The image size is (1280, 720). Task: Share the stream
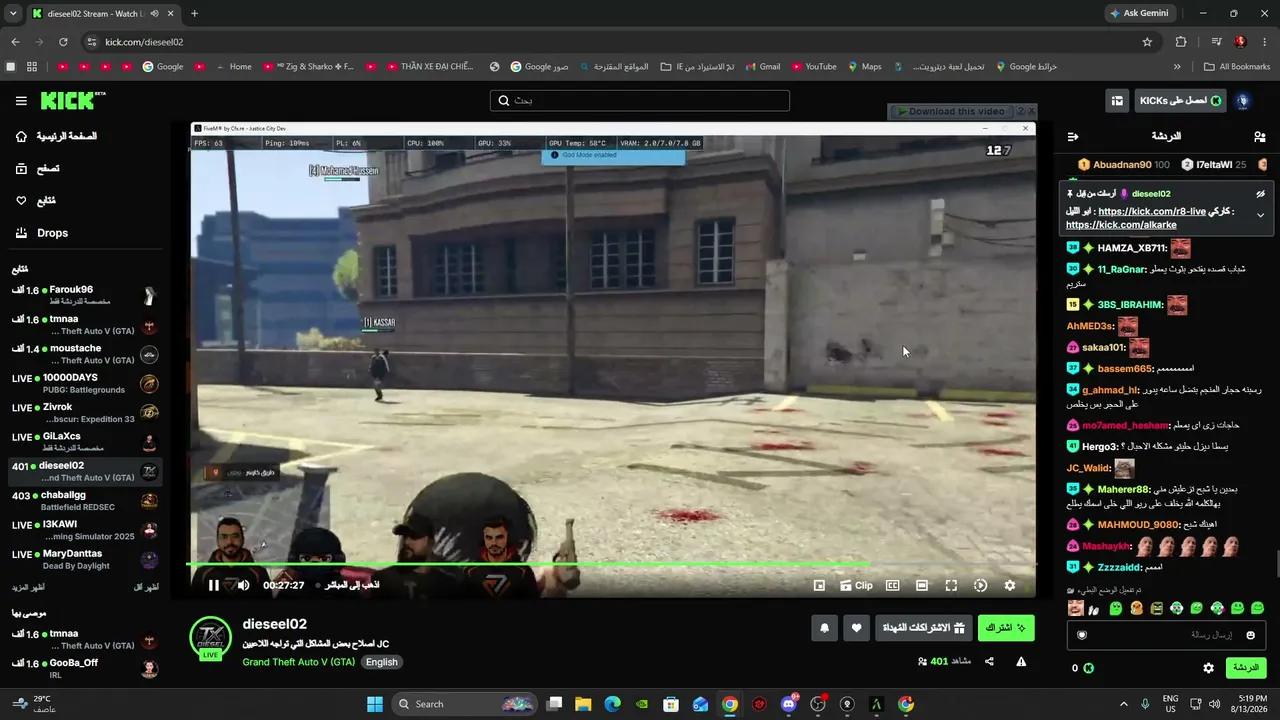point(989,661)
